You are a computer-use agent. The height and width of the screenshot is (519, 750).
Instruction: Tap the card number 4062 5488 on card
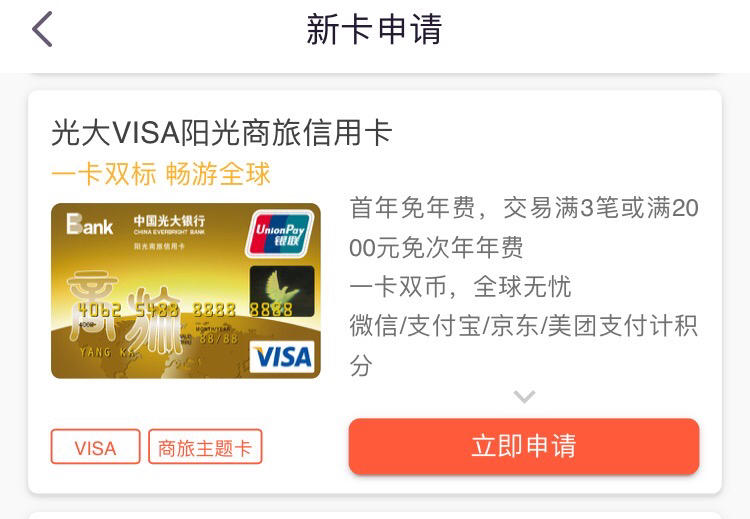pos(129,310)
